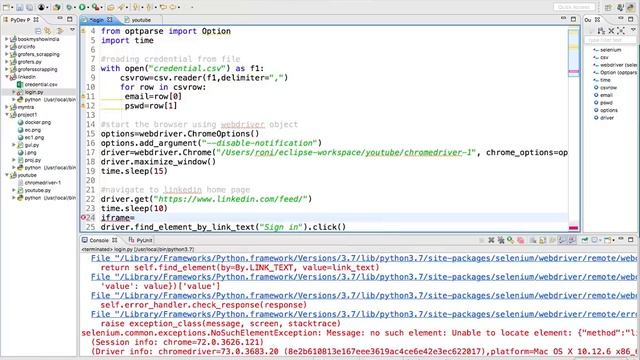Click the New file toolbar icon

[6, 7]
